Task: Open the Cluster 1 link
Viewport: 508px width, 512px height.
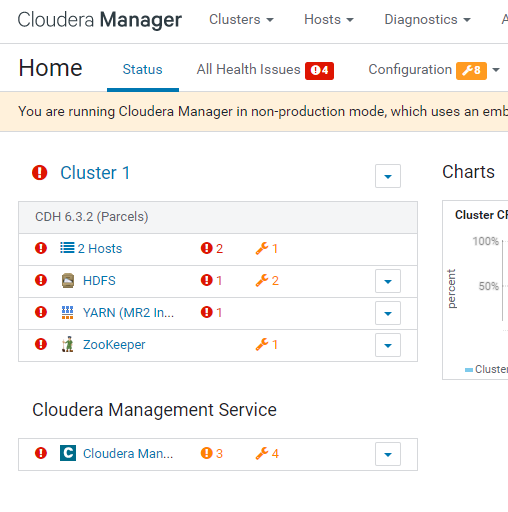Action: [95, 173]
